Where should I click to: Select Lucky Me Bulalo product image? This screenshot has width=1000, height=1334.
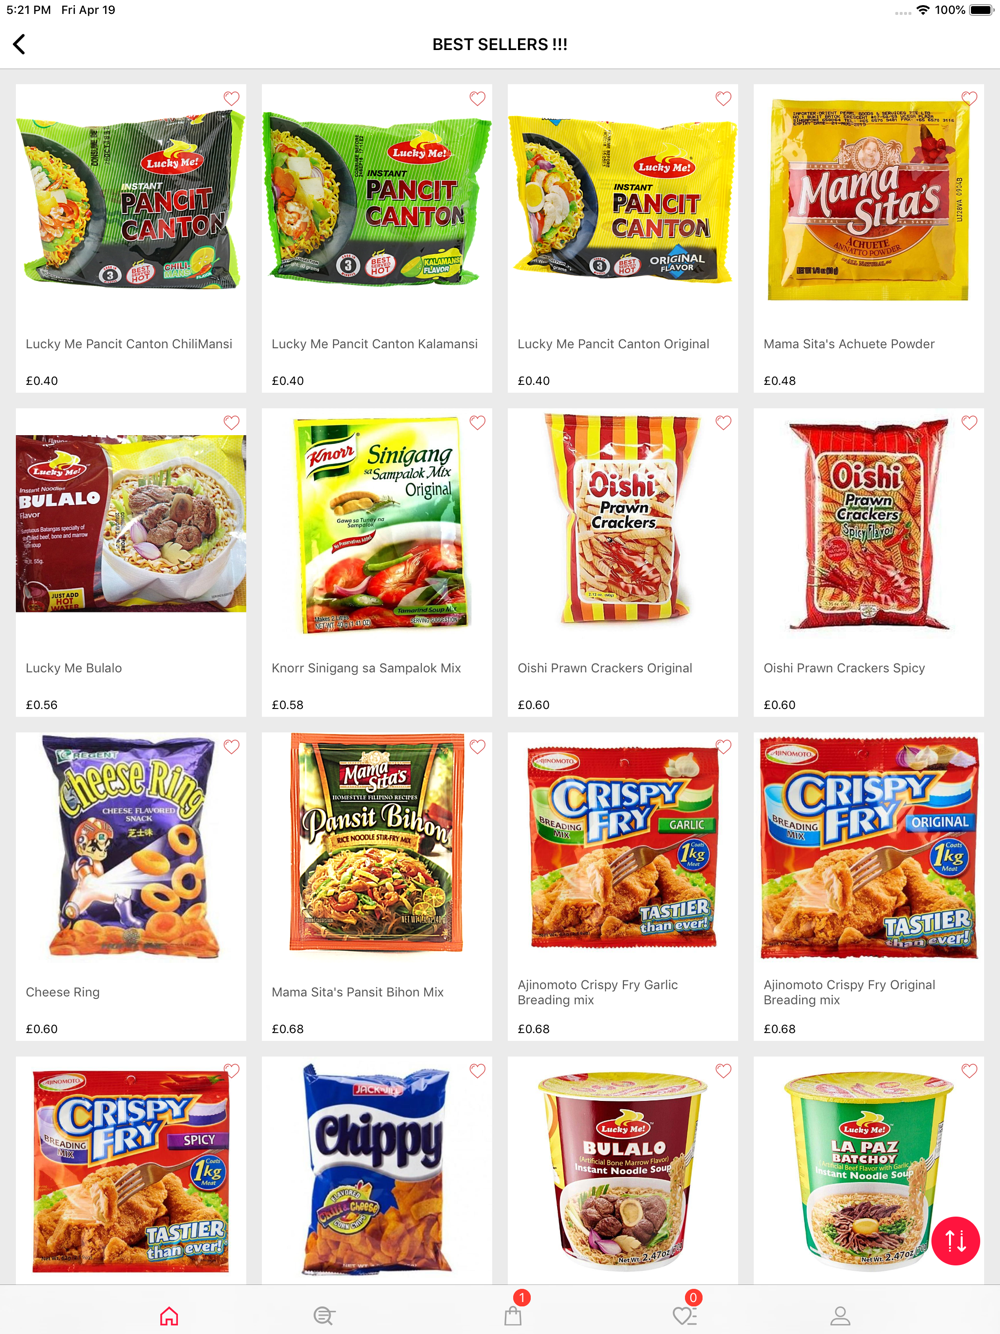(131, 523)
